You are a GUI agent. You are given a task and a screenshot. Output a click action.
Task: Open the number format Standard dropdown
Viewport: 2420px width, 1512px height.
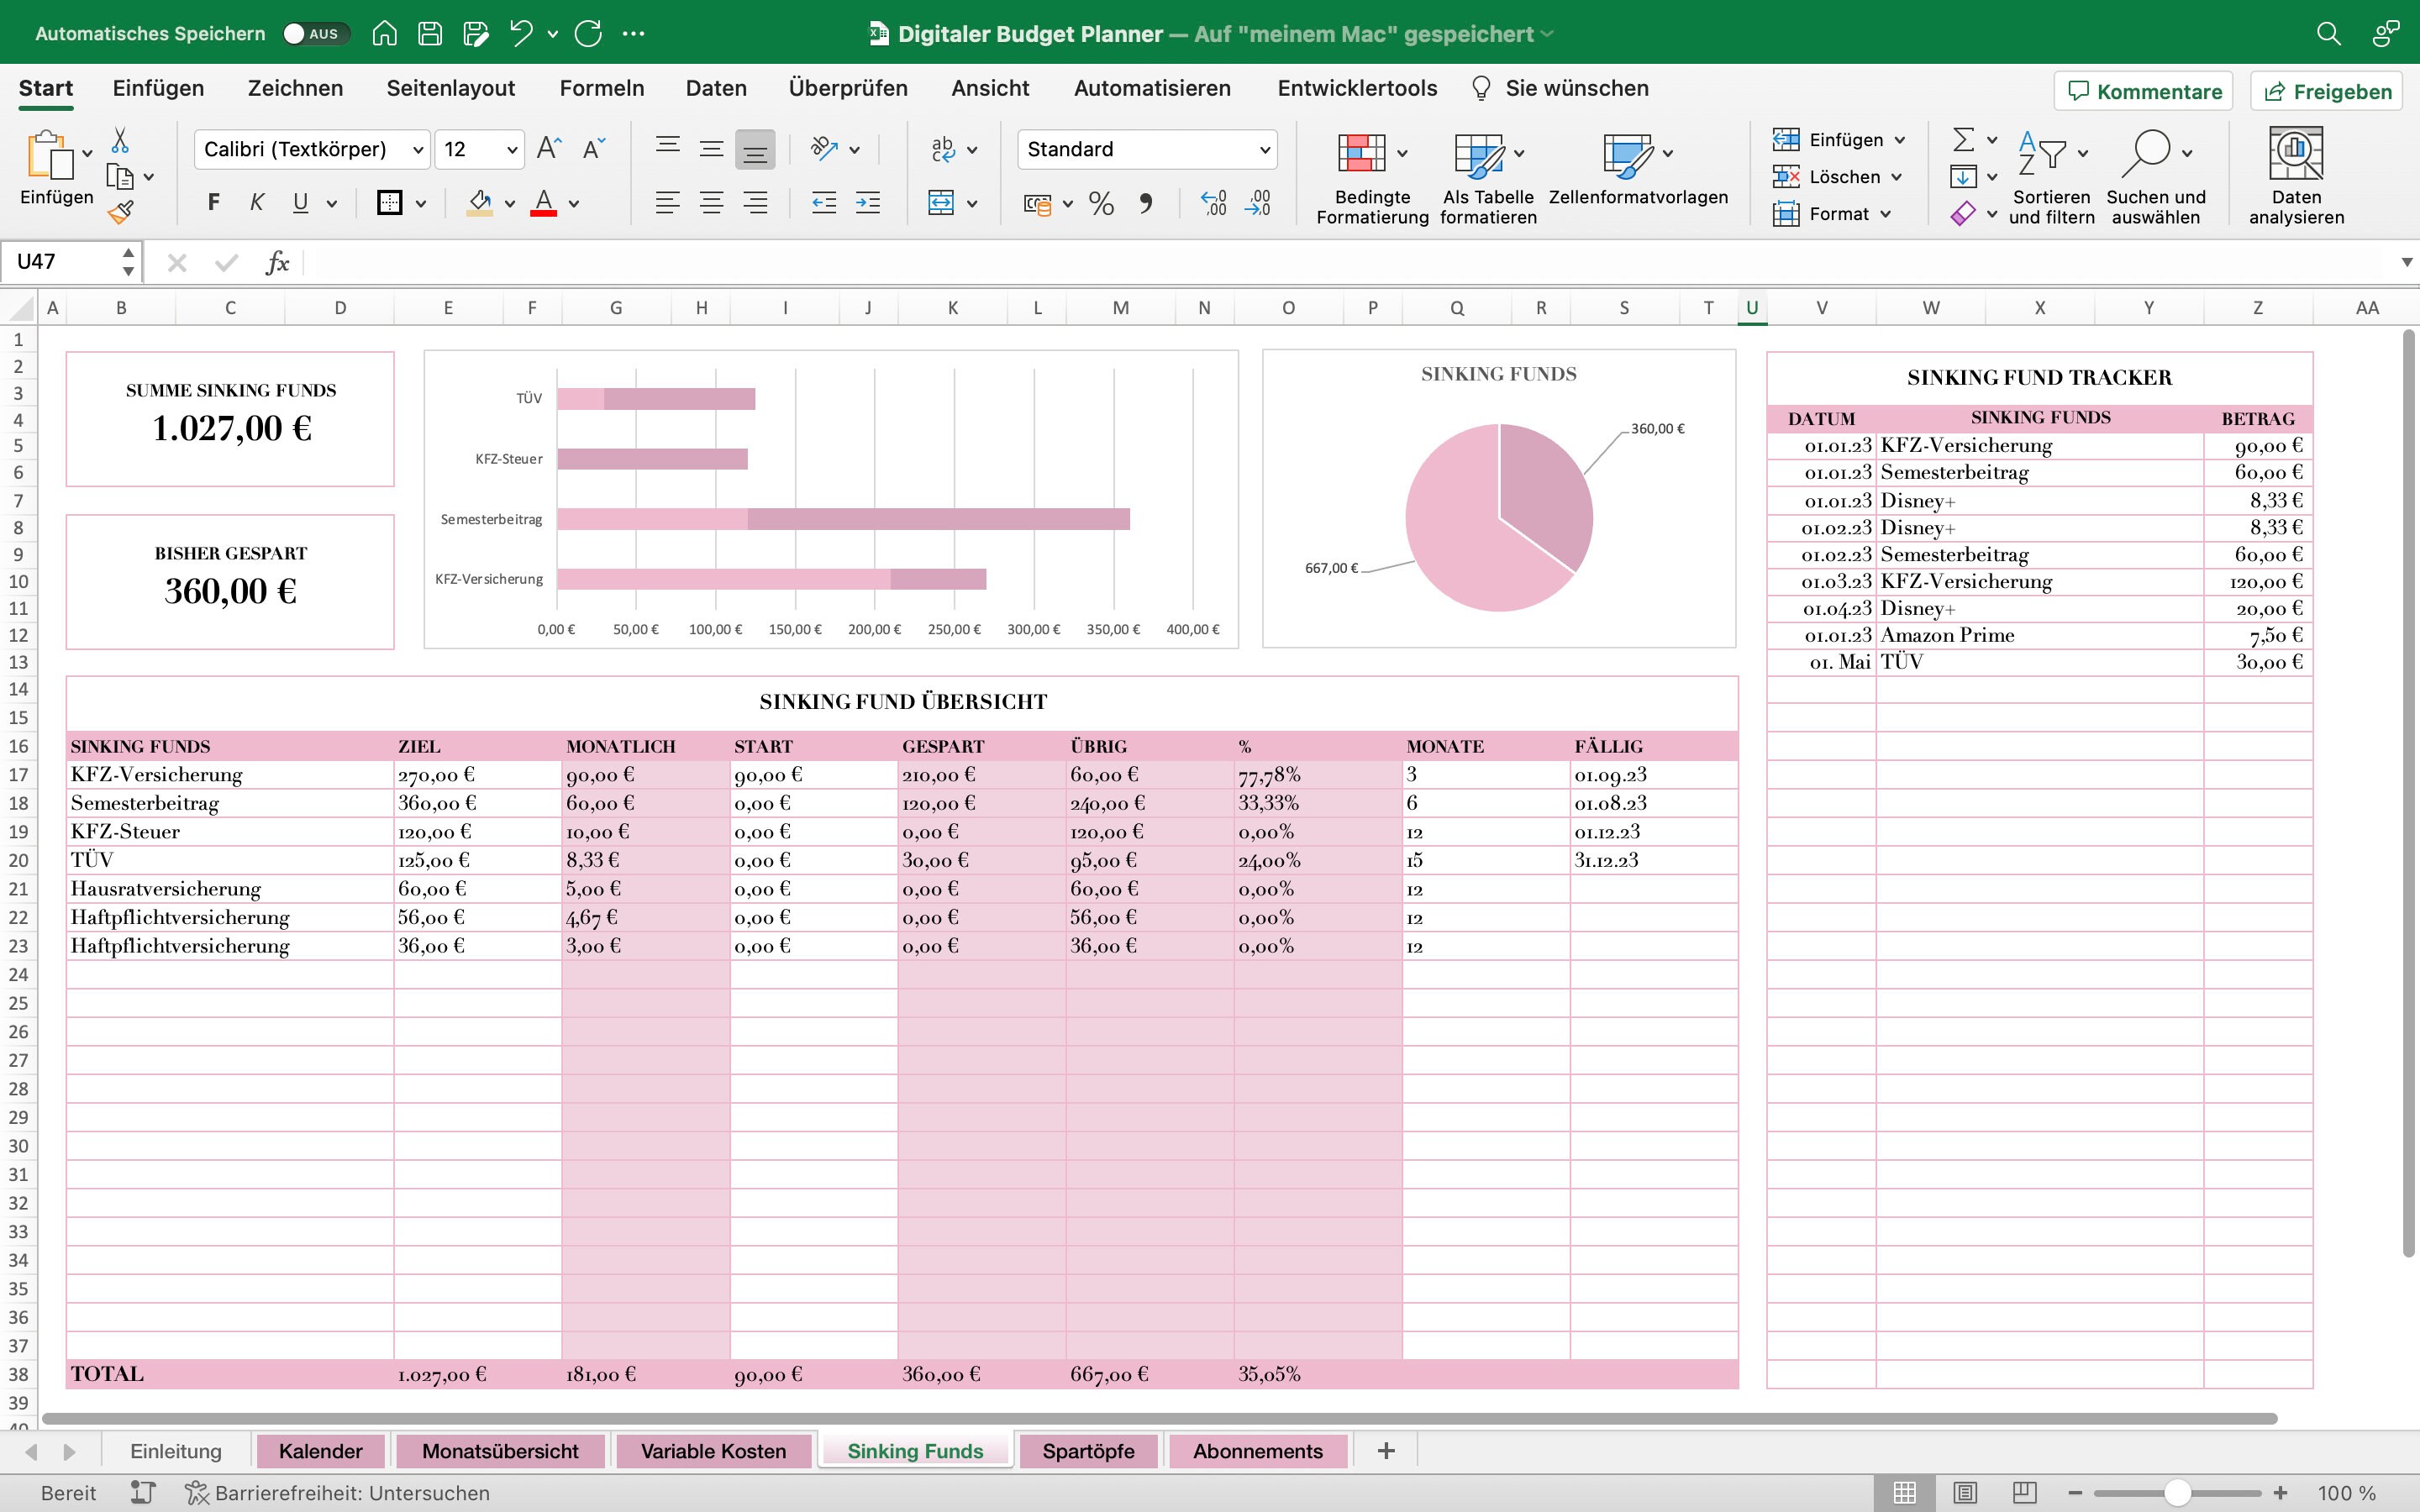[x=1265, y=150]
